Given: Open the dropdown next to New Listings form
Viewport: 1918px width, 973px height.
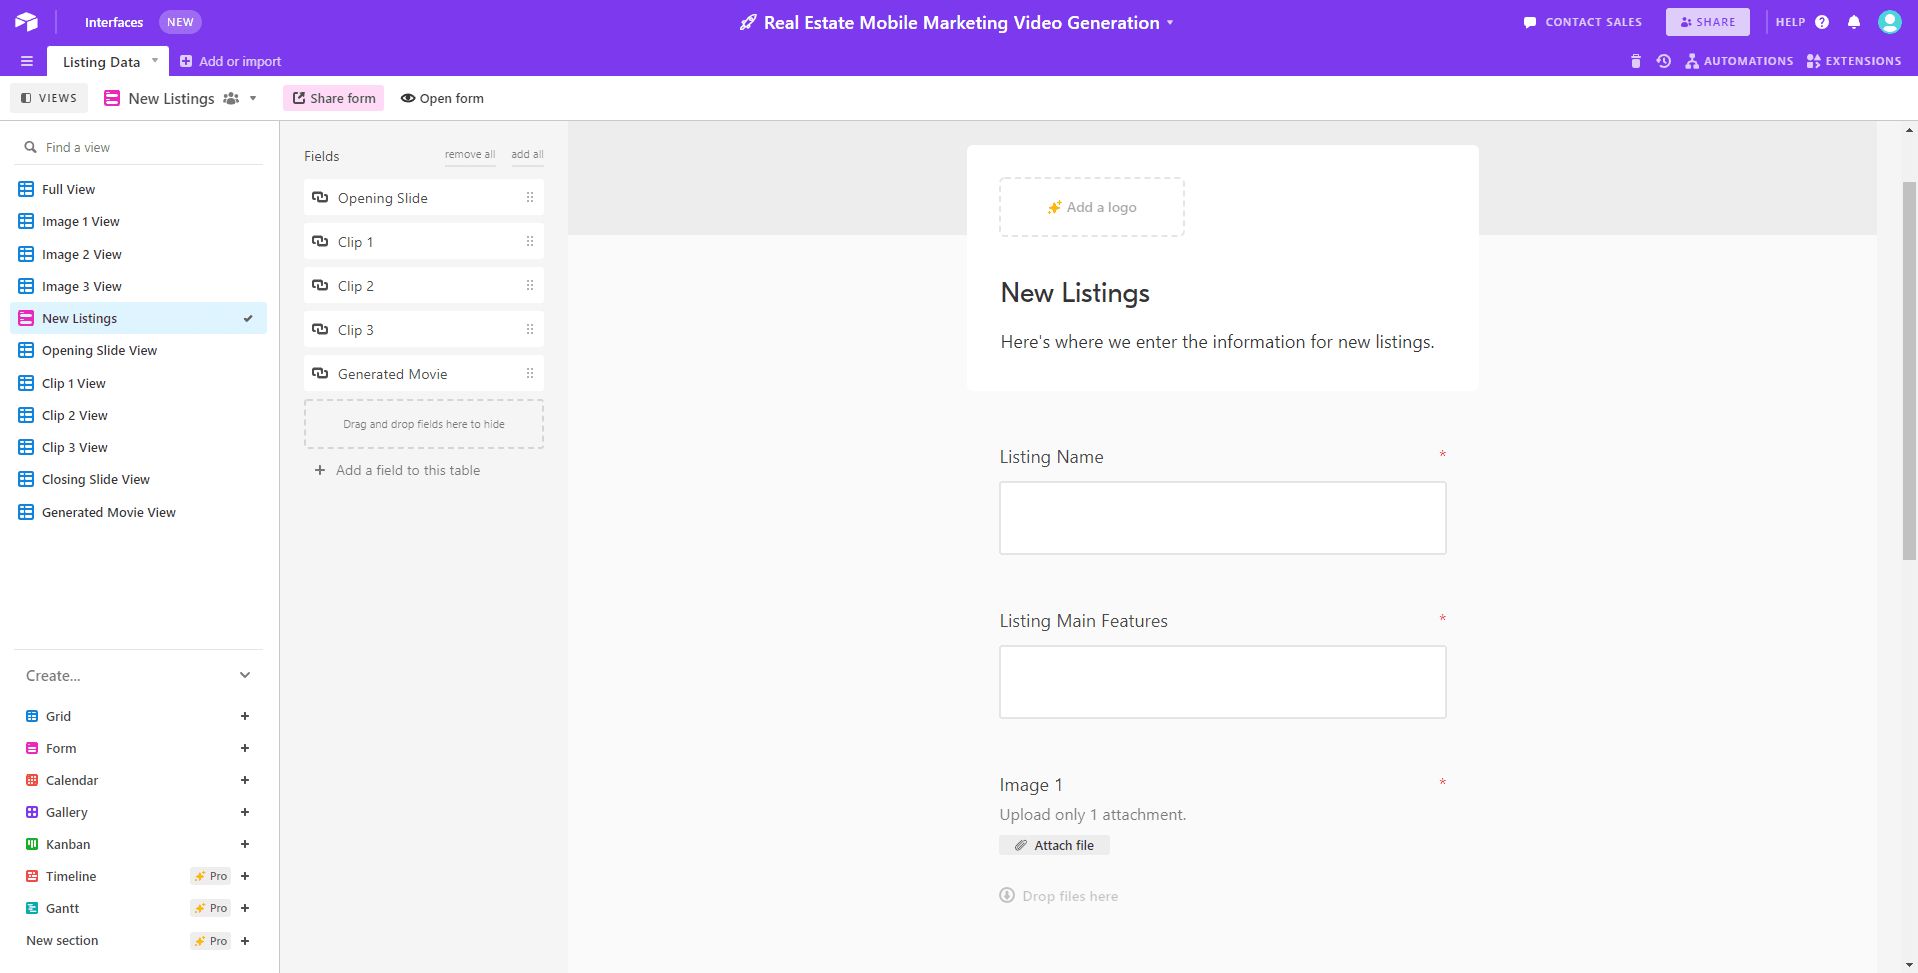Looking at the screenshot, I should point(252,98).
